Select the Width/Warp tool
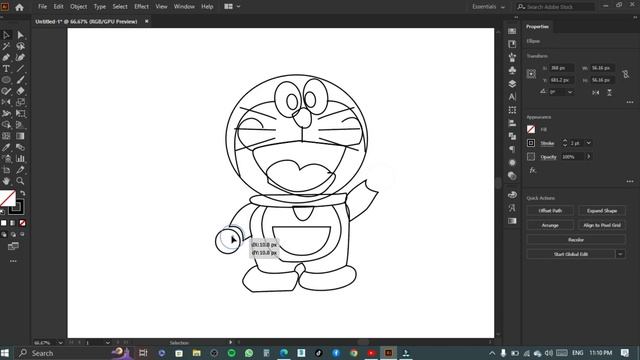This screenshot has height=360, width=640. point(6,113)
